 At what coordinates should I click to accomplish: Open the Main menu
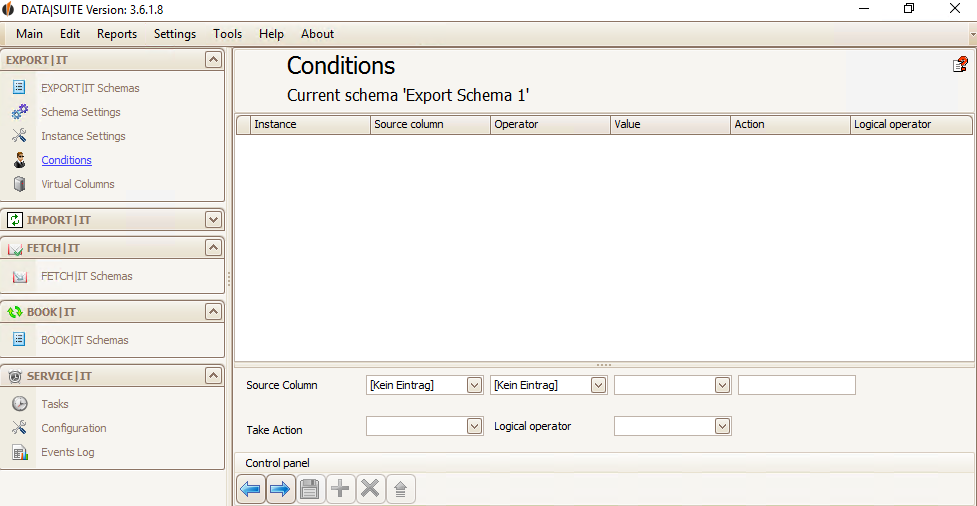29,34
